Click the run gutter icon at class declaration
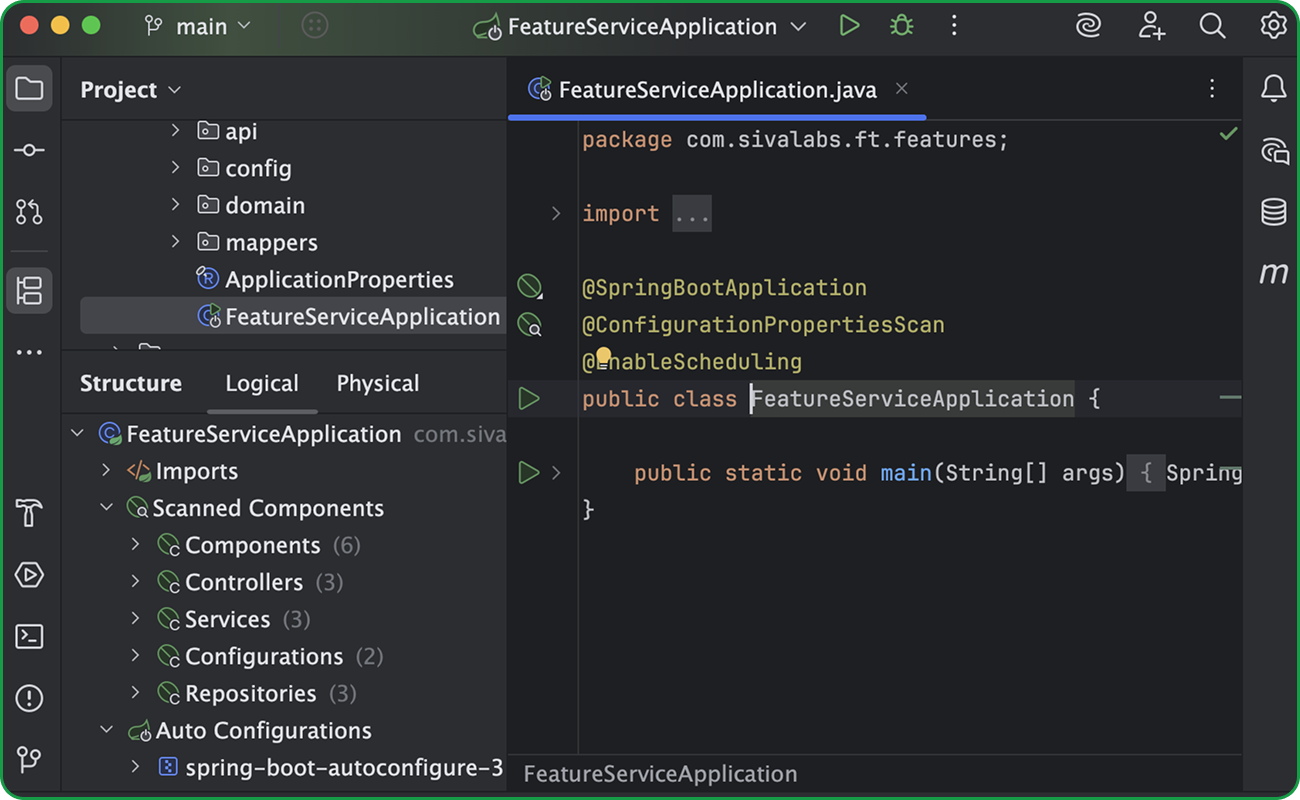The width and height of the screenshot is (1300, 800). [x=529, y=399]
